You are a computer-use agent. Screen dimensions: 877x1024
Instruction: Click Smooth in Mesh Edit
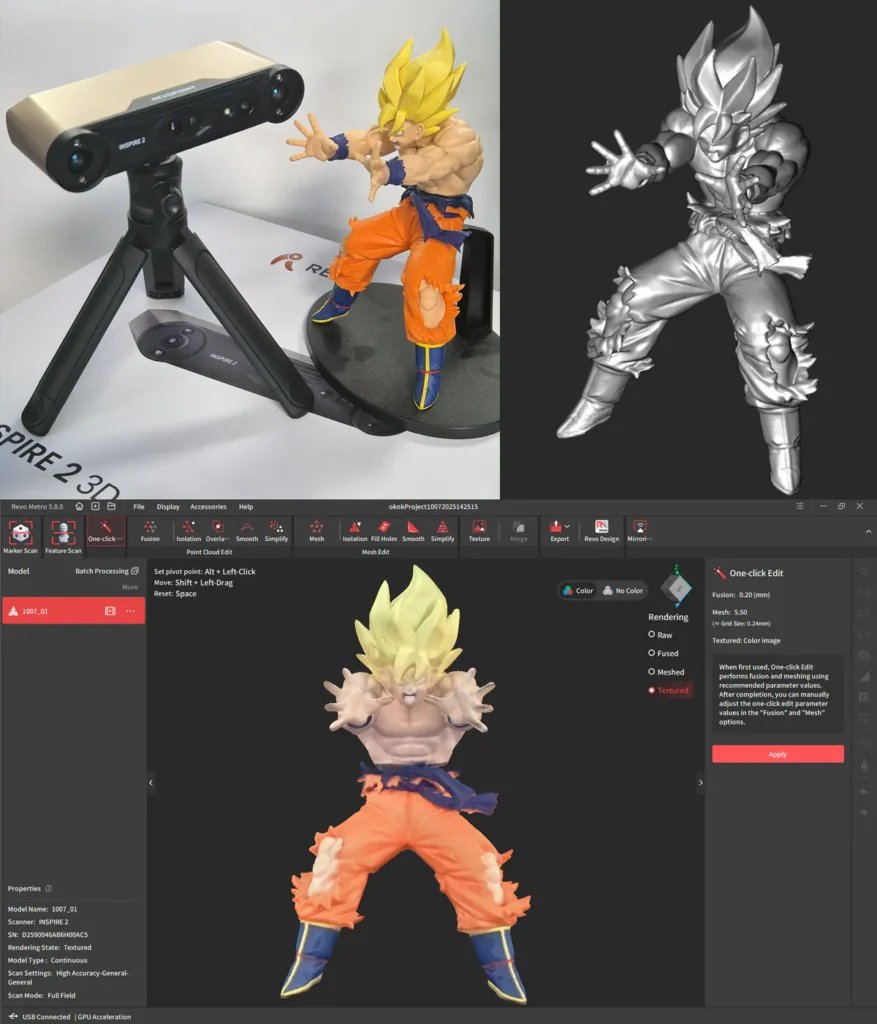tap(413, 532)
